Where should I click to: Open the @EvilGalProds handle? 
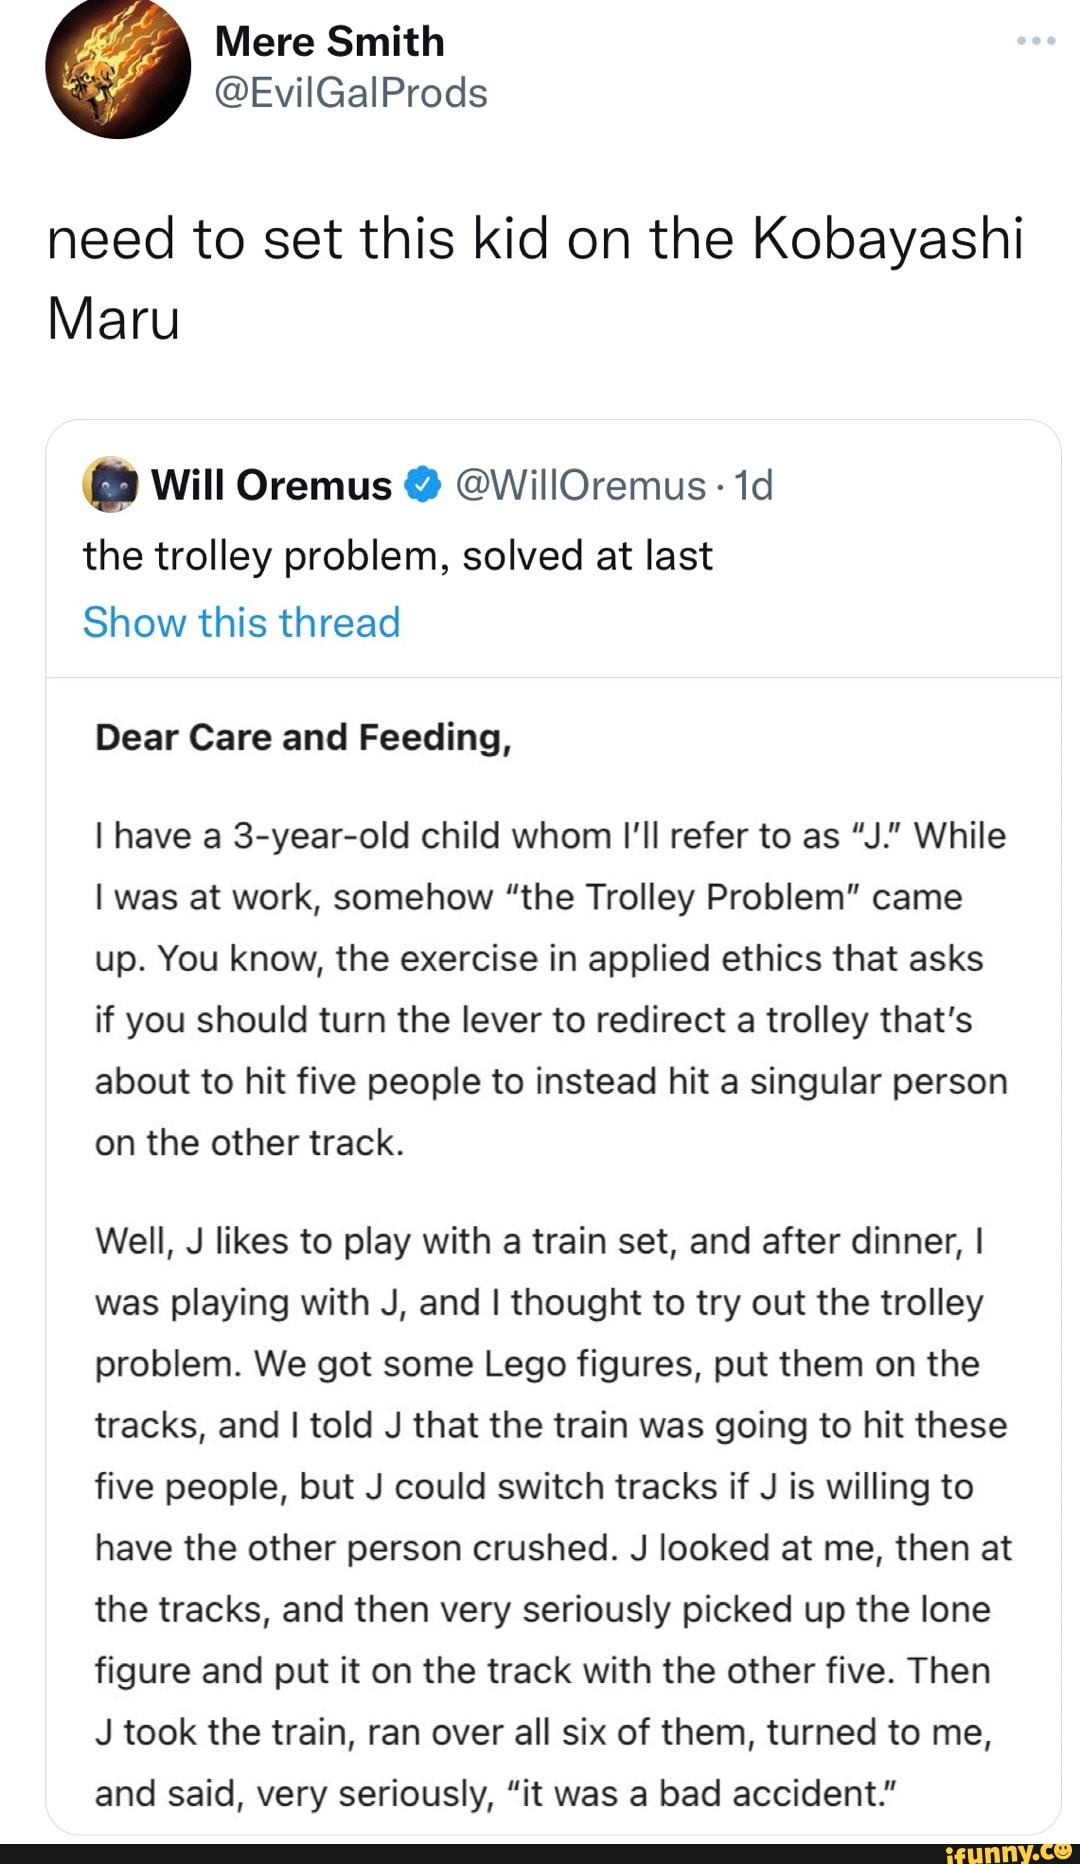(350, 93)
